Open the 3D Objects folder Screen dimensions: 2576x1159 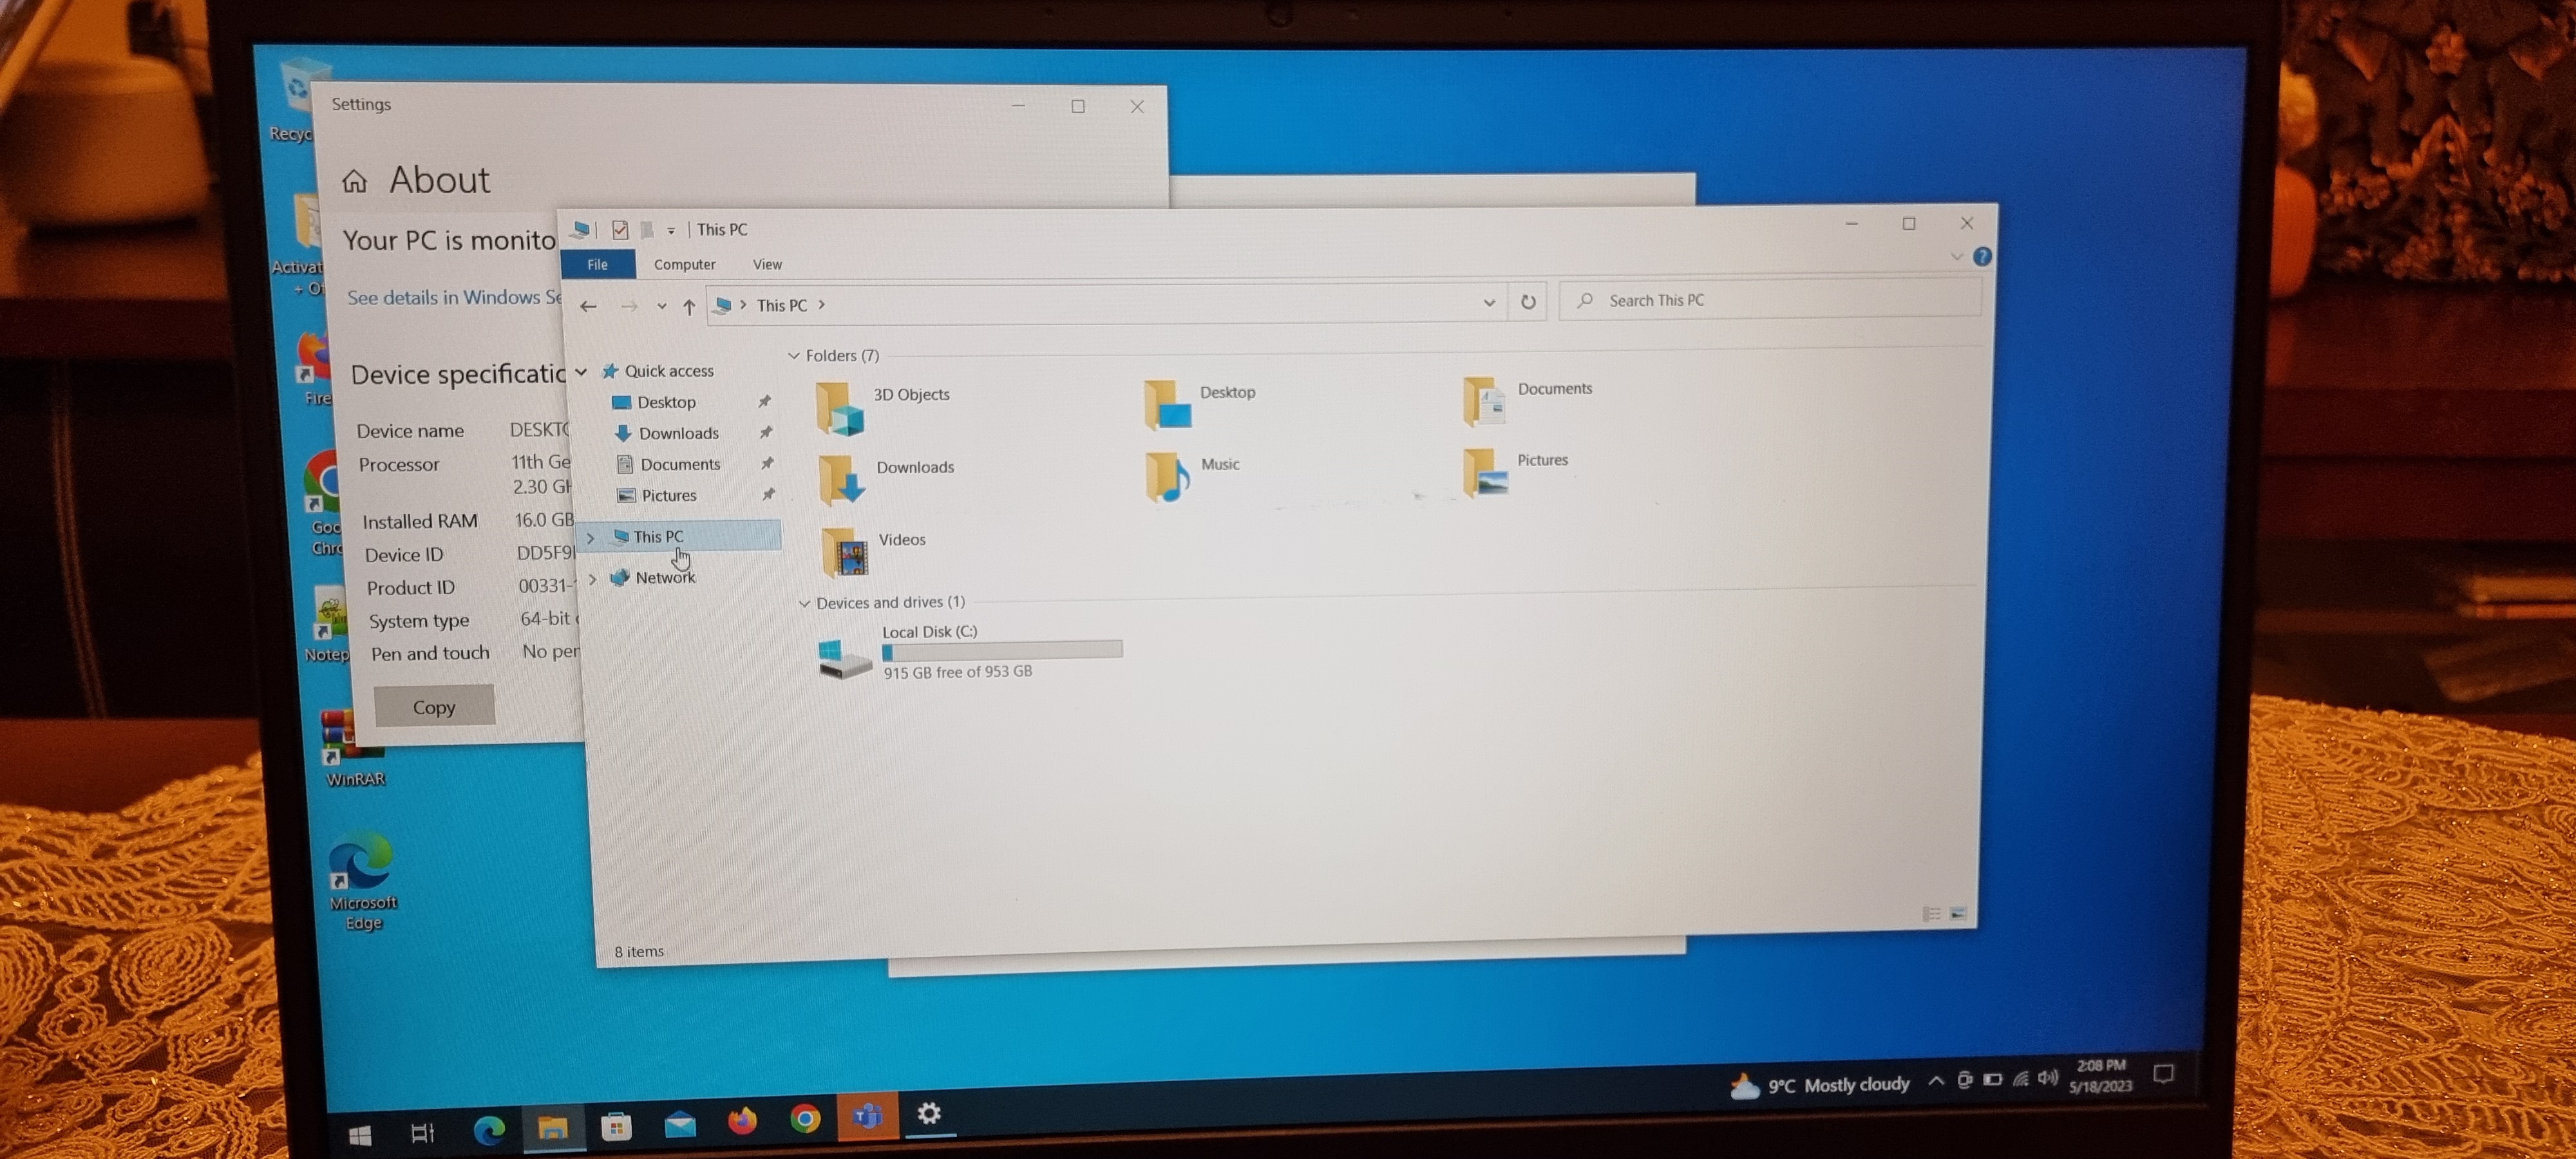coord(840,408)
